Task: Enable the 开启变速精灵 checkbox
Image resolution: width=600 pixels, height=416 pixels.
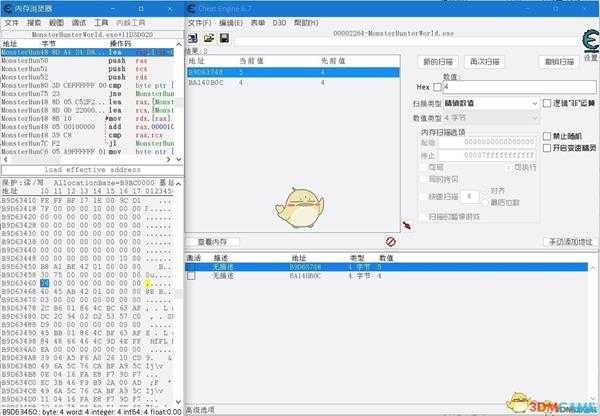Action: tap(546, 148)
